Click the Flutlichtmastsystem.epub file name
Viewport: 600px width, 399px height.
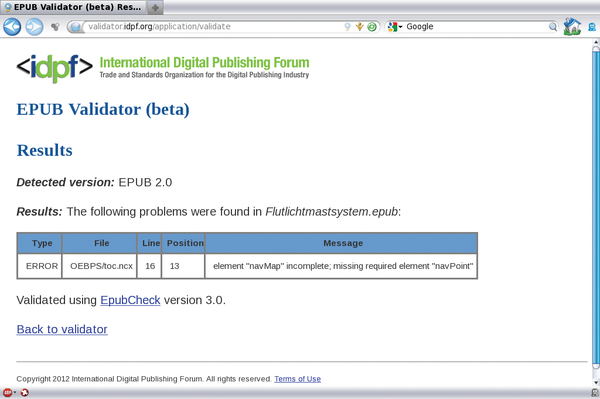point(332,212)
